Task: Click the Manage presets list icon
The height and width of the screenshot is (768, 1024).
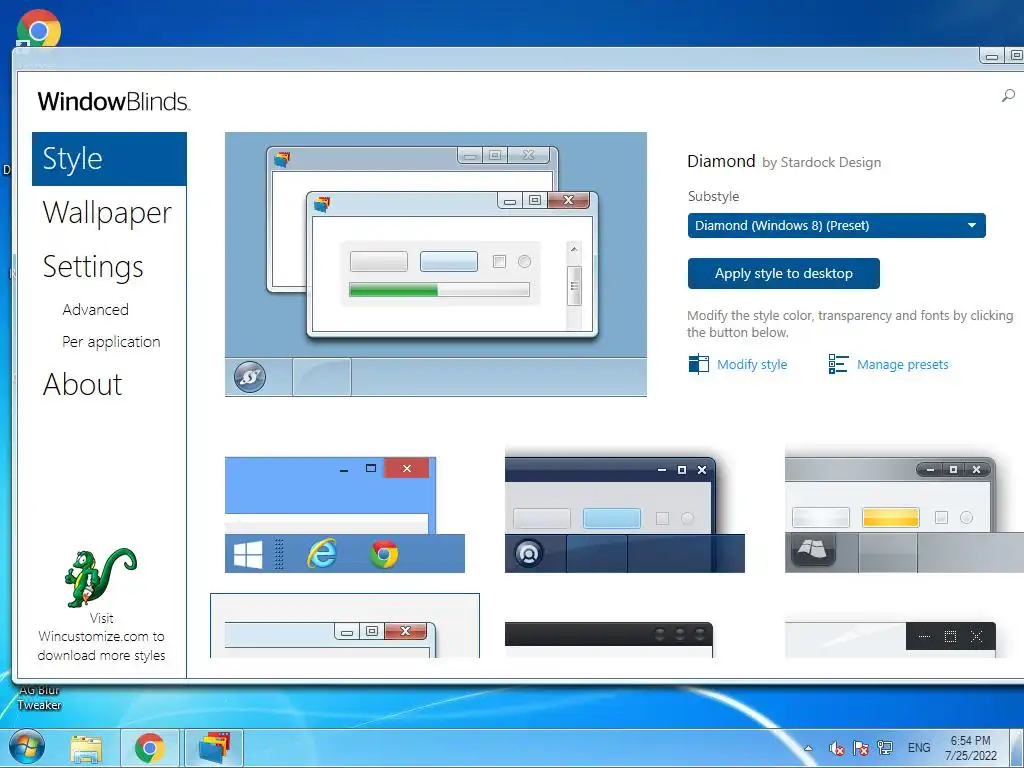Action: pyautogui.click(x=838, y=364)
